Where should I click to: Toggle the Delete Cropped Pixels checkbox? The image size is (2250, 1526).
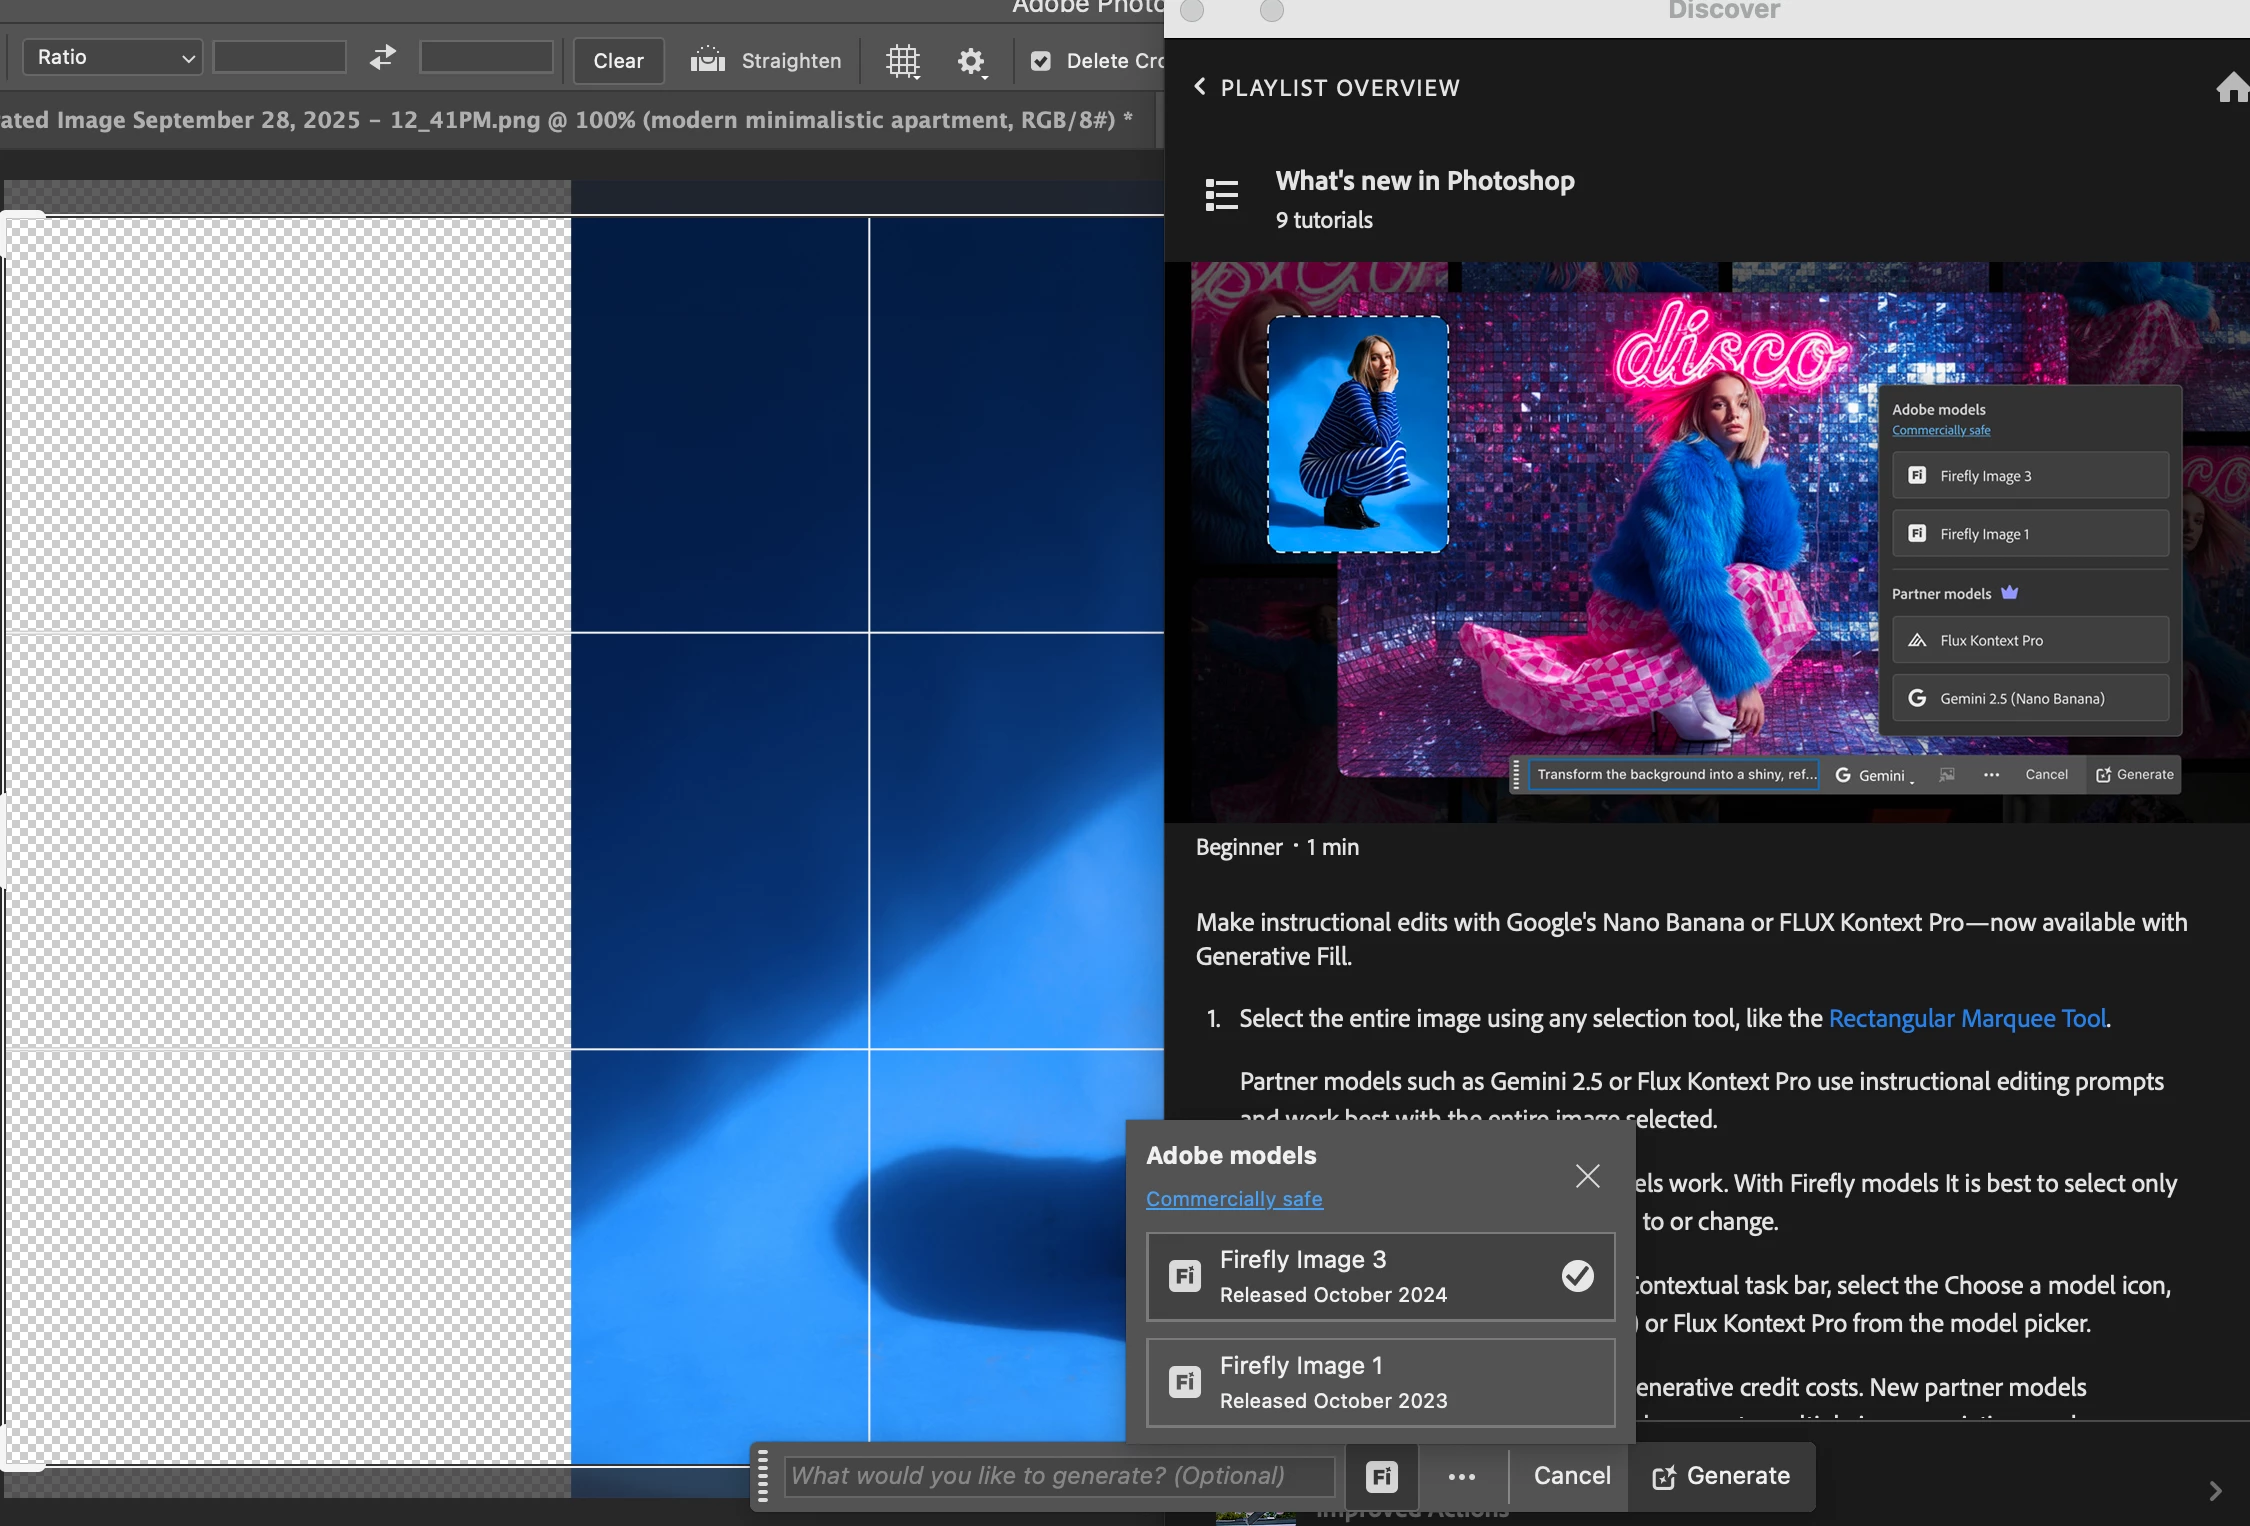[1041, 61]
